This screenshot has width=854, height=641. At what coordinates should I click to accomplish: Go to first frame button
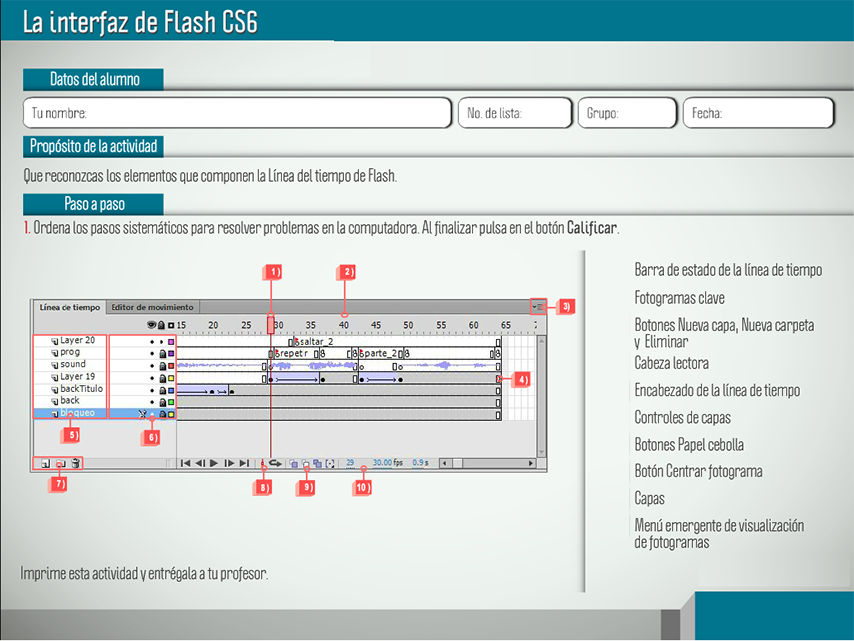click(x=185, y=464)
